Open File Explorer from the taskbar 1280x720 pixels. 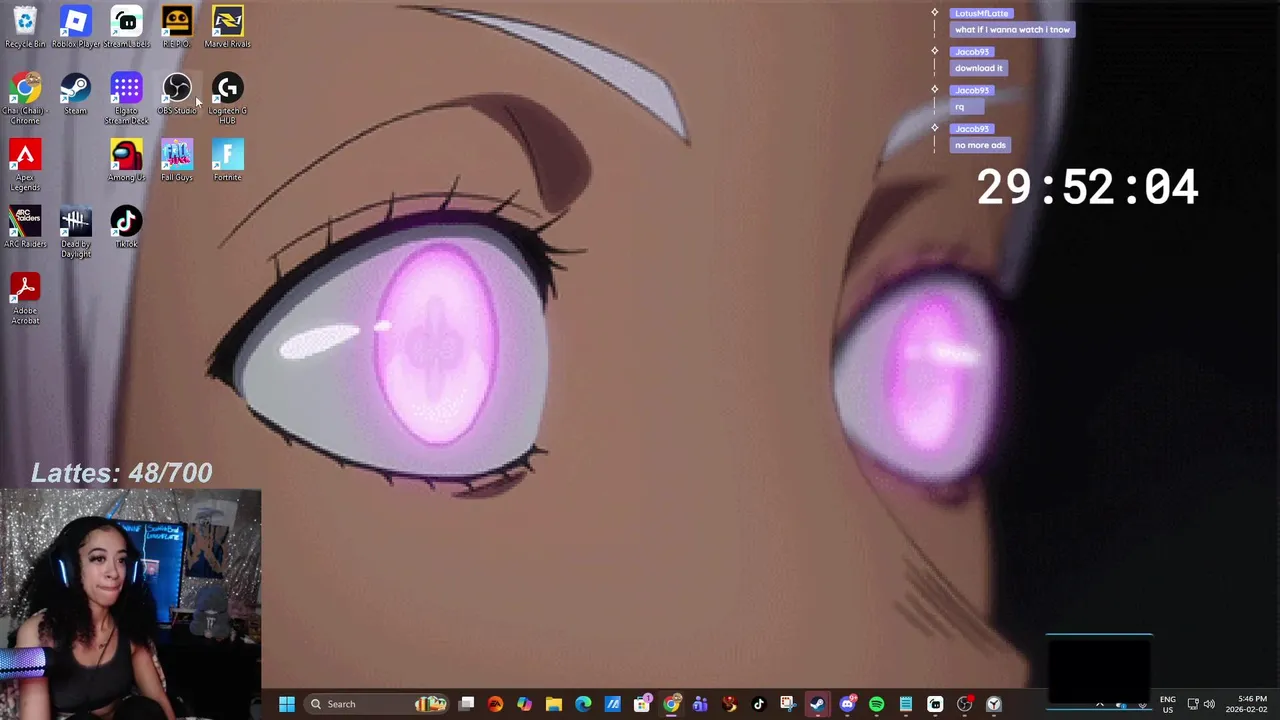553,704
